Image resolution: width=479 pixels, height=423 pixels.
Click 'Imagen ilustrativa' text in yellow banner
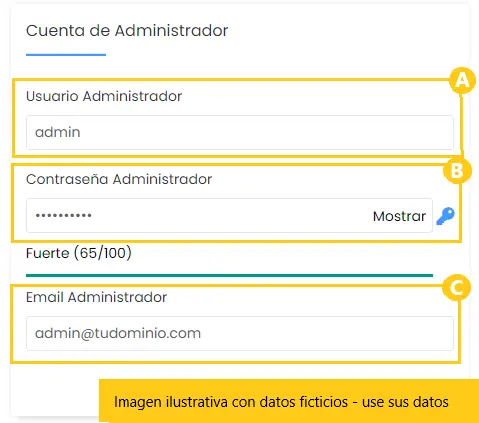tap(171, 402)
